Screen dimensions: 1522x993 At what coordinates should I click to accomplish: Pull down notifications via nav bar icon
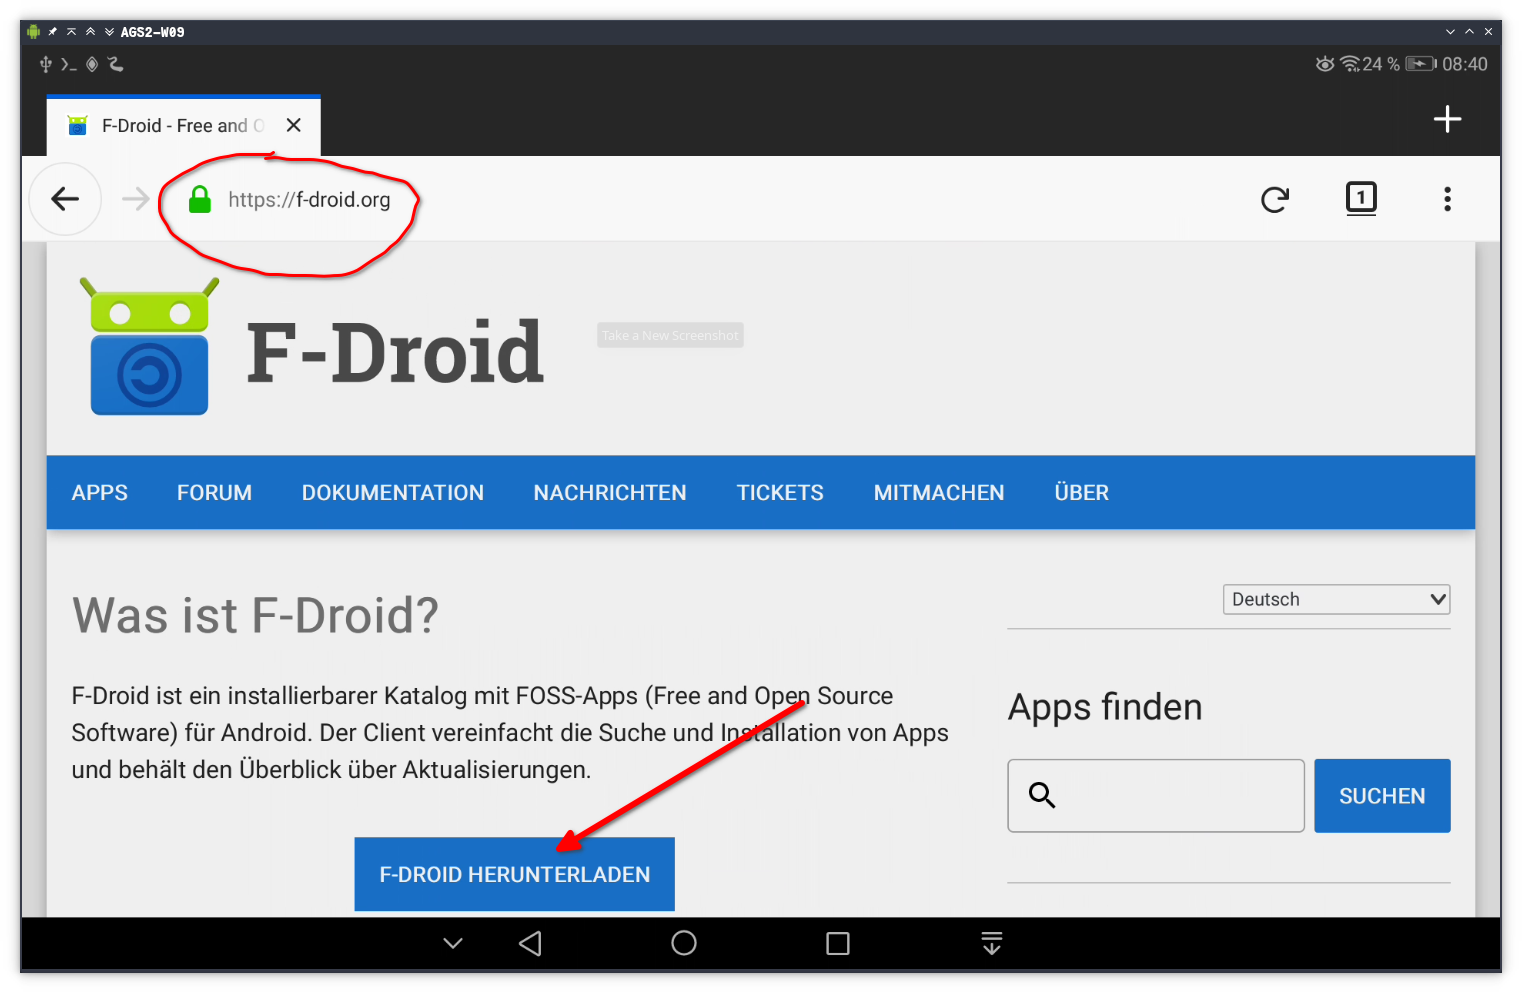point(992,943)
